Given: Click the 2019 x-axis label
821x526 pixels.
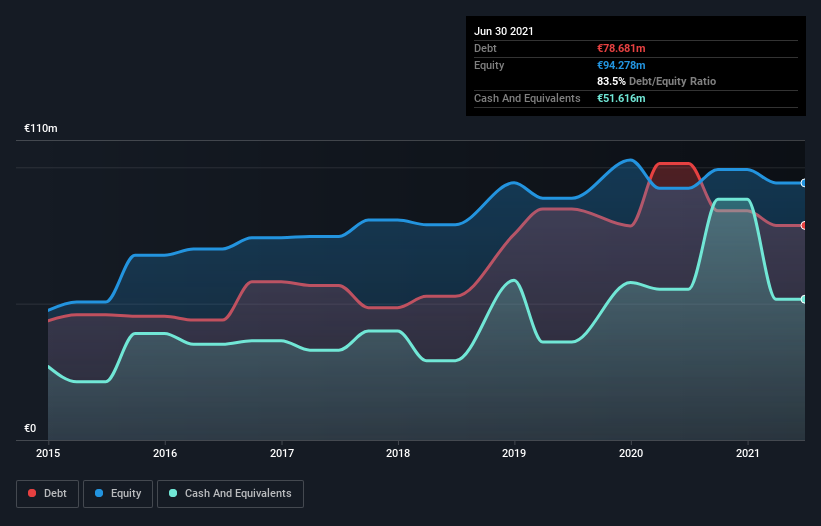Looking at the screenshot, I should tap(514, 453).
